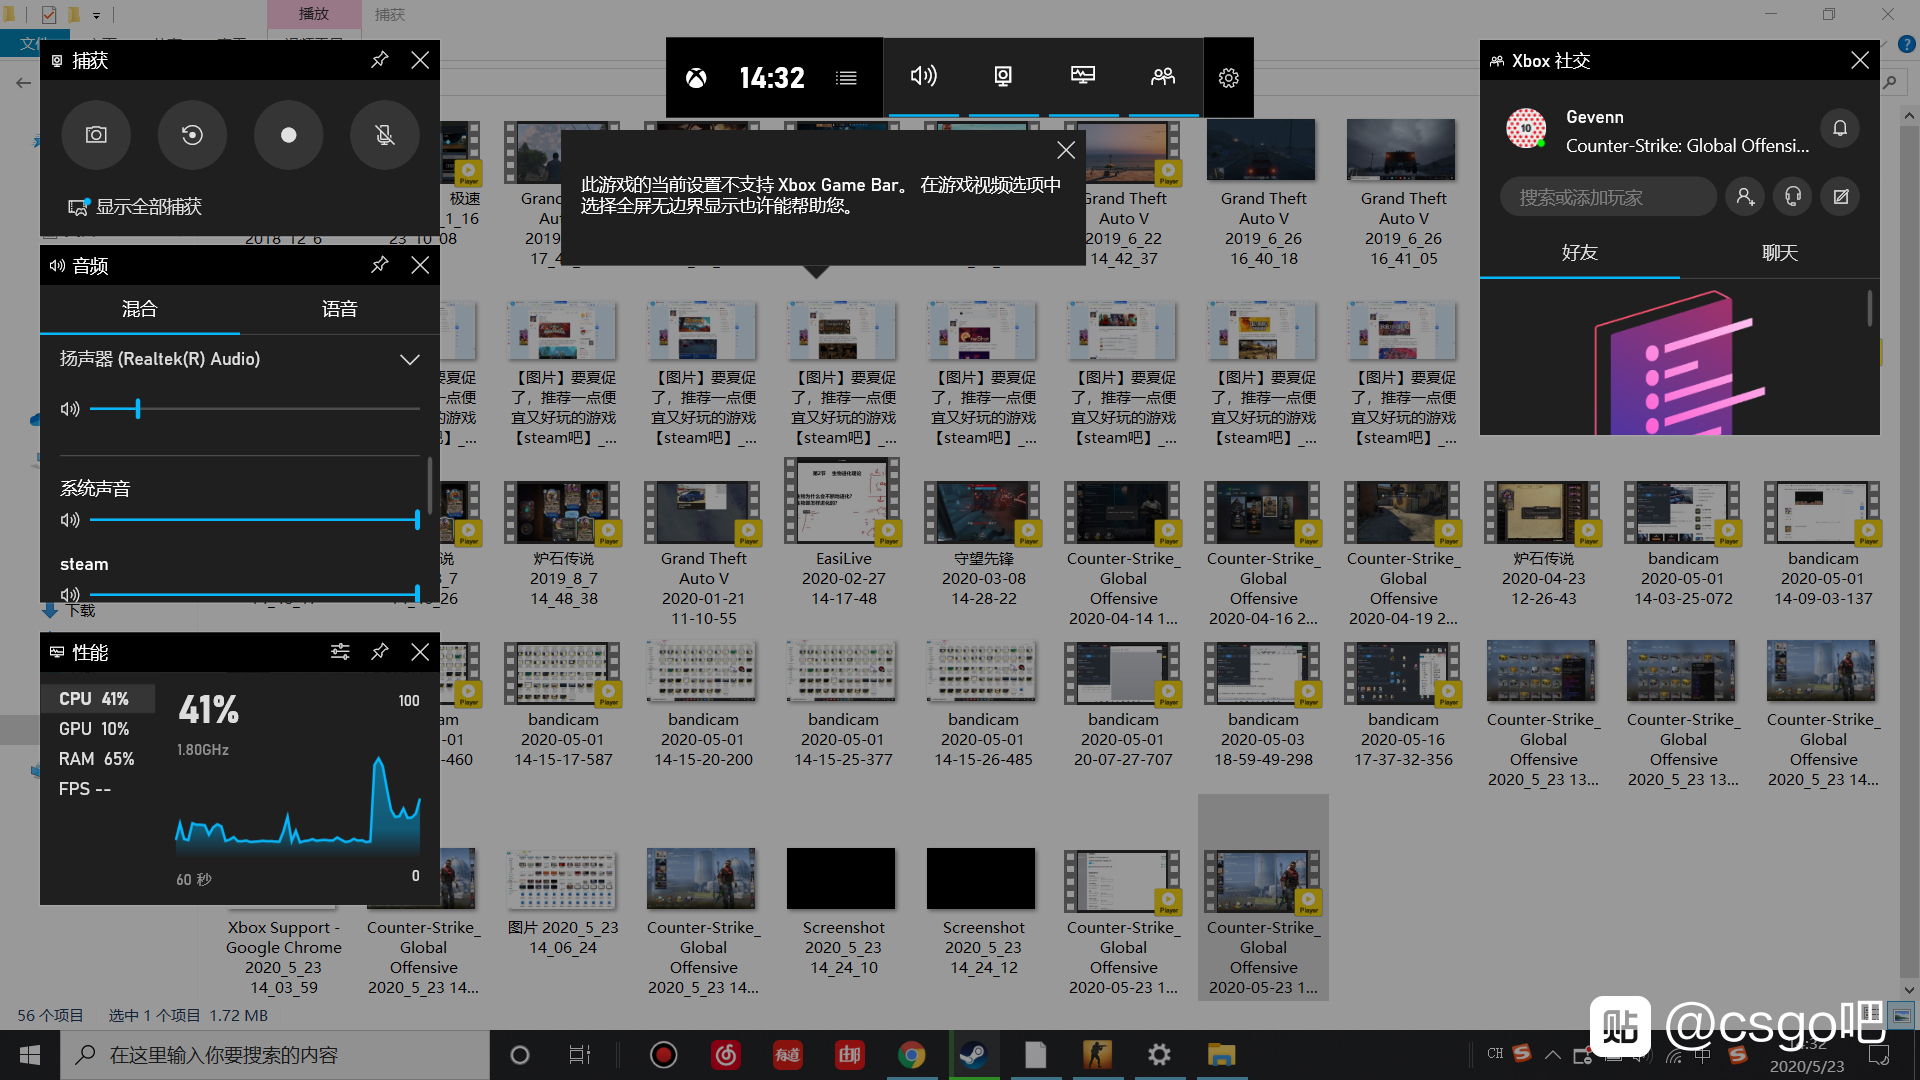Expand the Realtek speaker device dropdown
Image resolution: width=1920 pixels, height=1080 pixels.
tap(409, 359)
